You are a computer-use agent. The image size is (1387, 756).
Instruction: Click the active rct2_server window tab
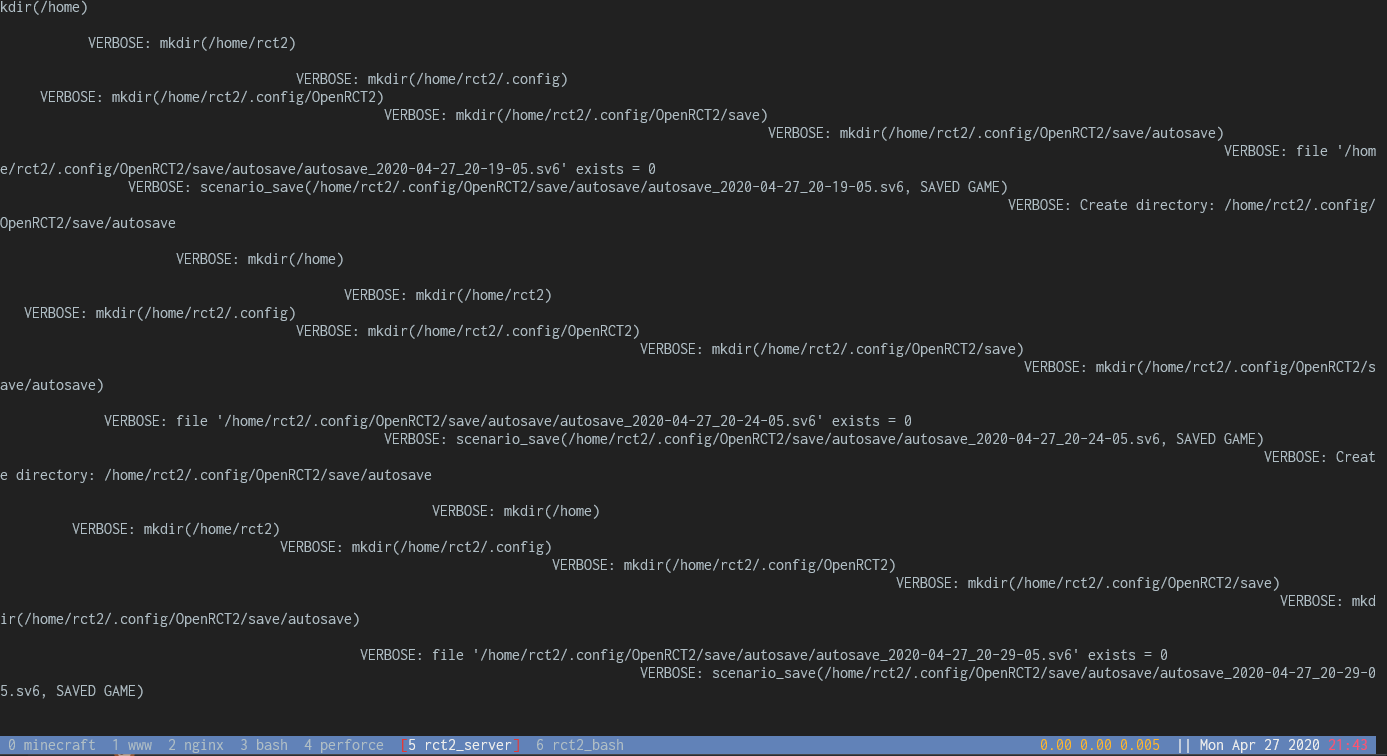pos(459,744)
